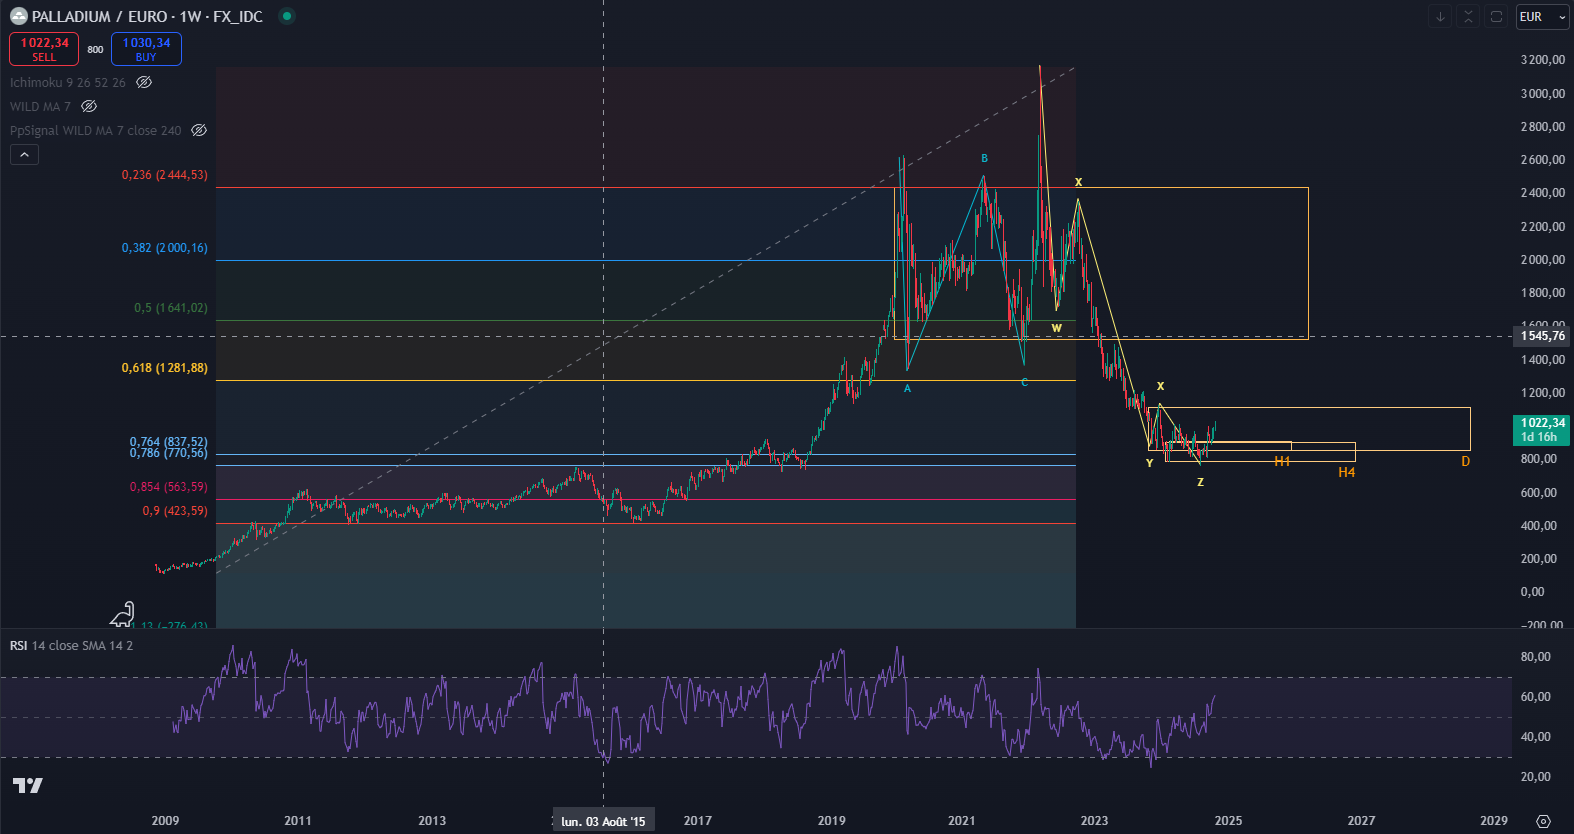Click the 800 quantity between Sell and Buy
The image size is (1574, 834).
(95, 49)
